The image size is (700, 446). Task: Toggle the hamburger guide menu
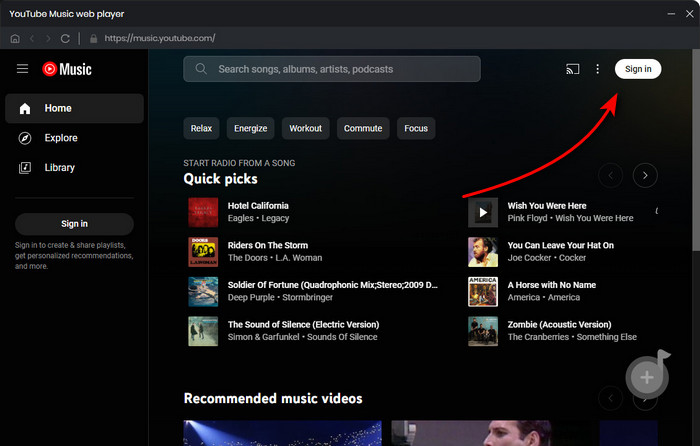22,69
